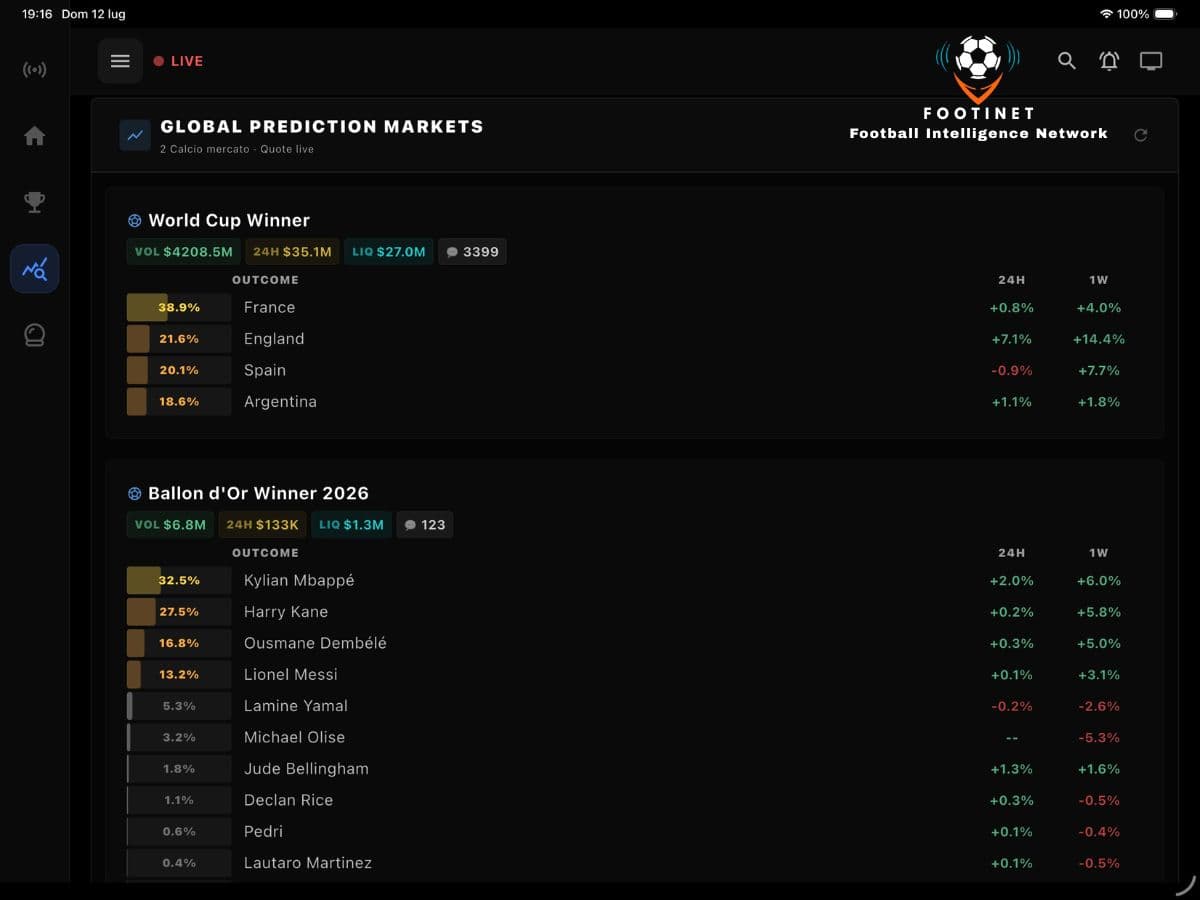Open the screen cast icon

1151,61
